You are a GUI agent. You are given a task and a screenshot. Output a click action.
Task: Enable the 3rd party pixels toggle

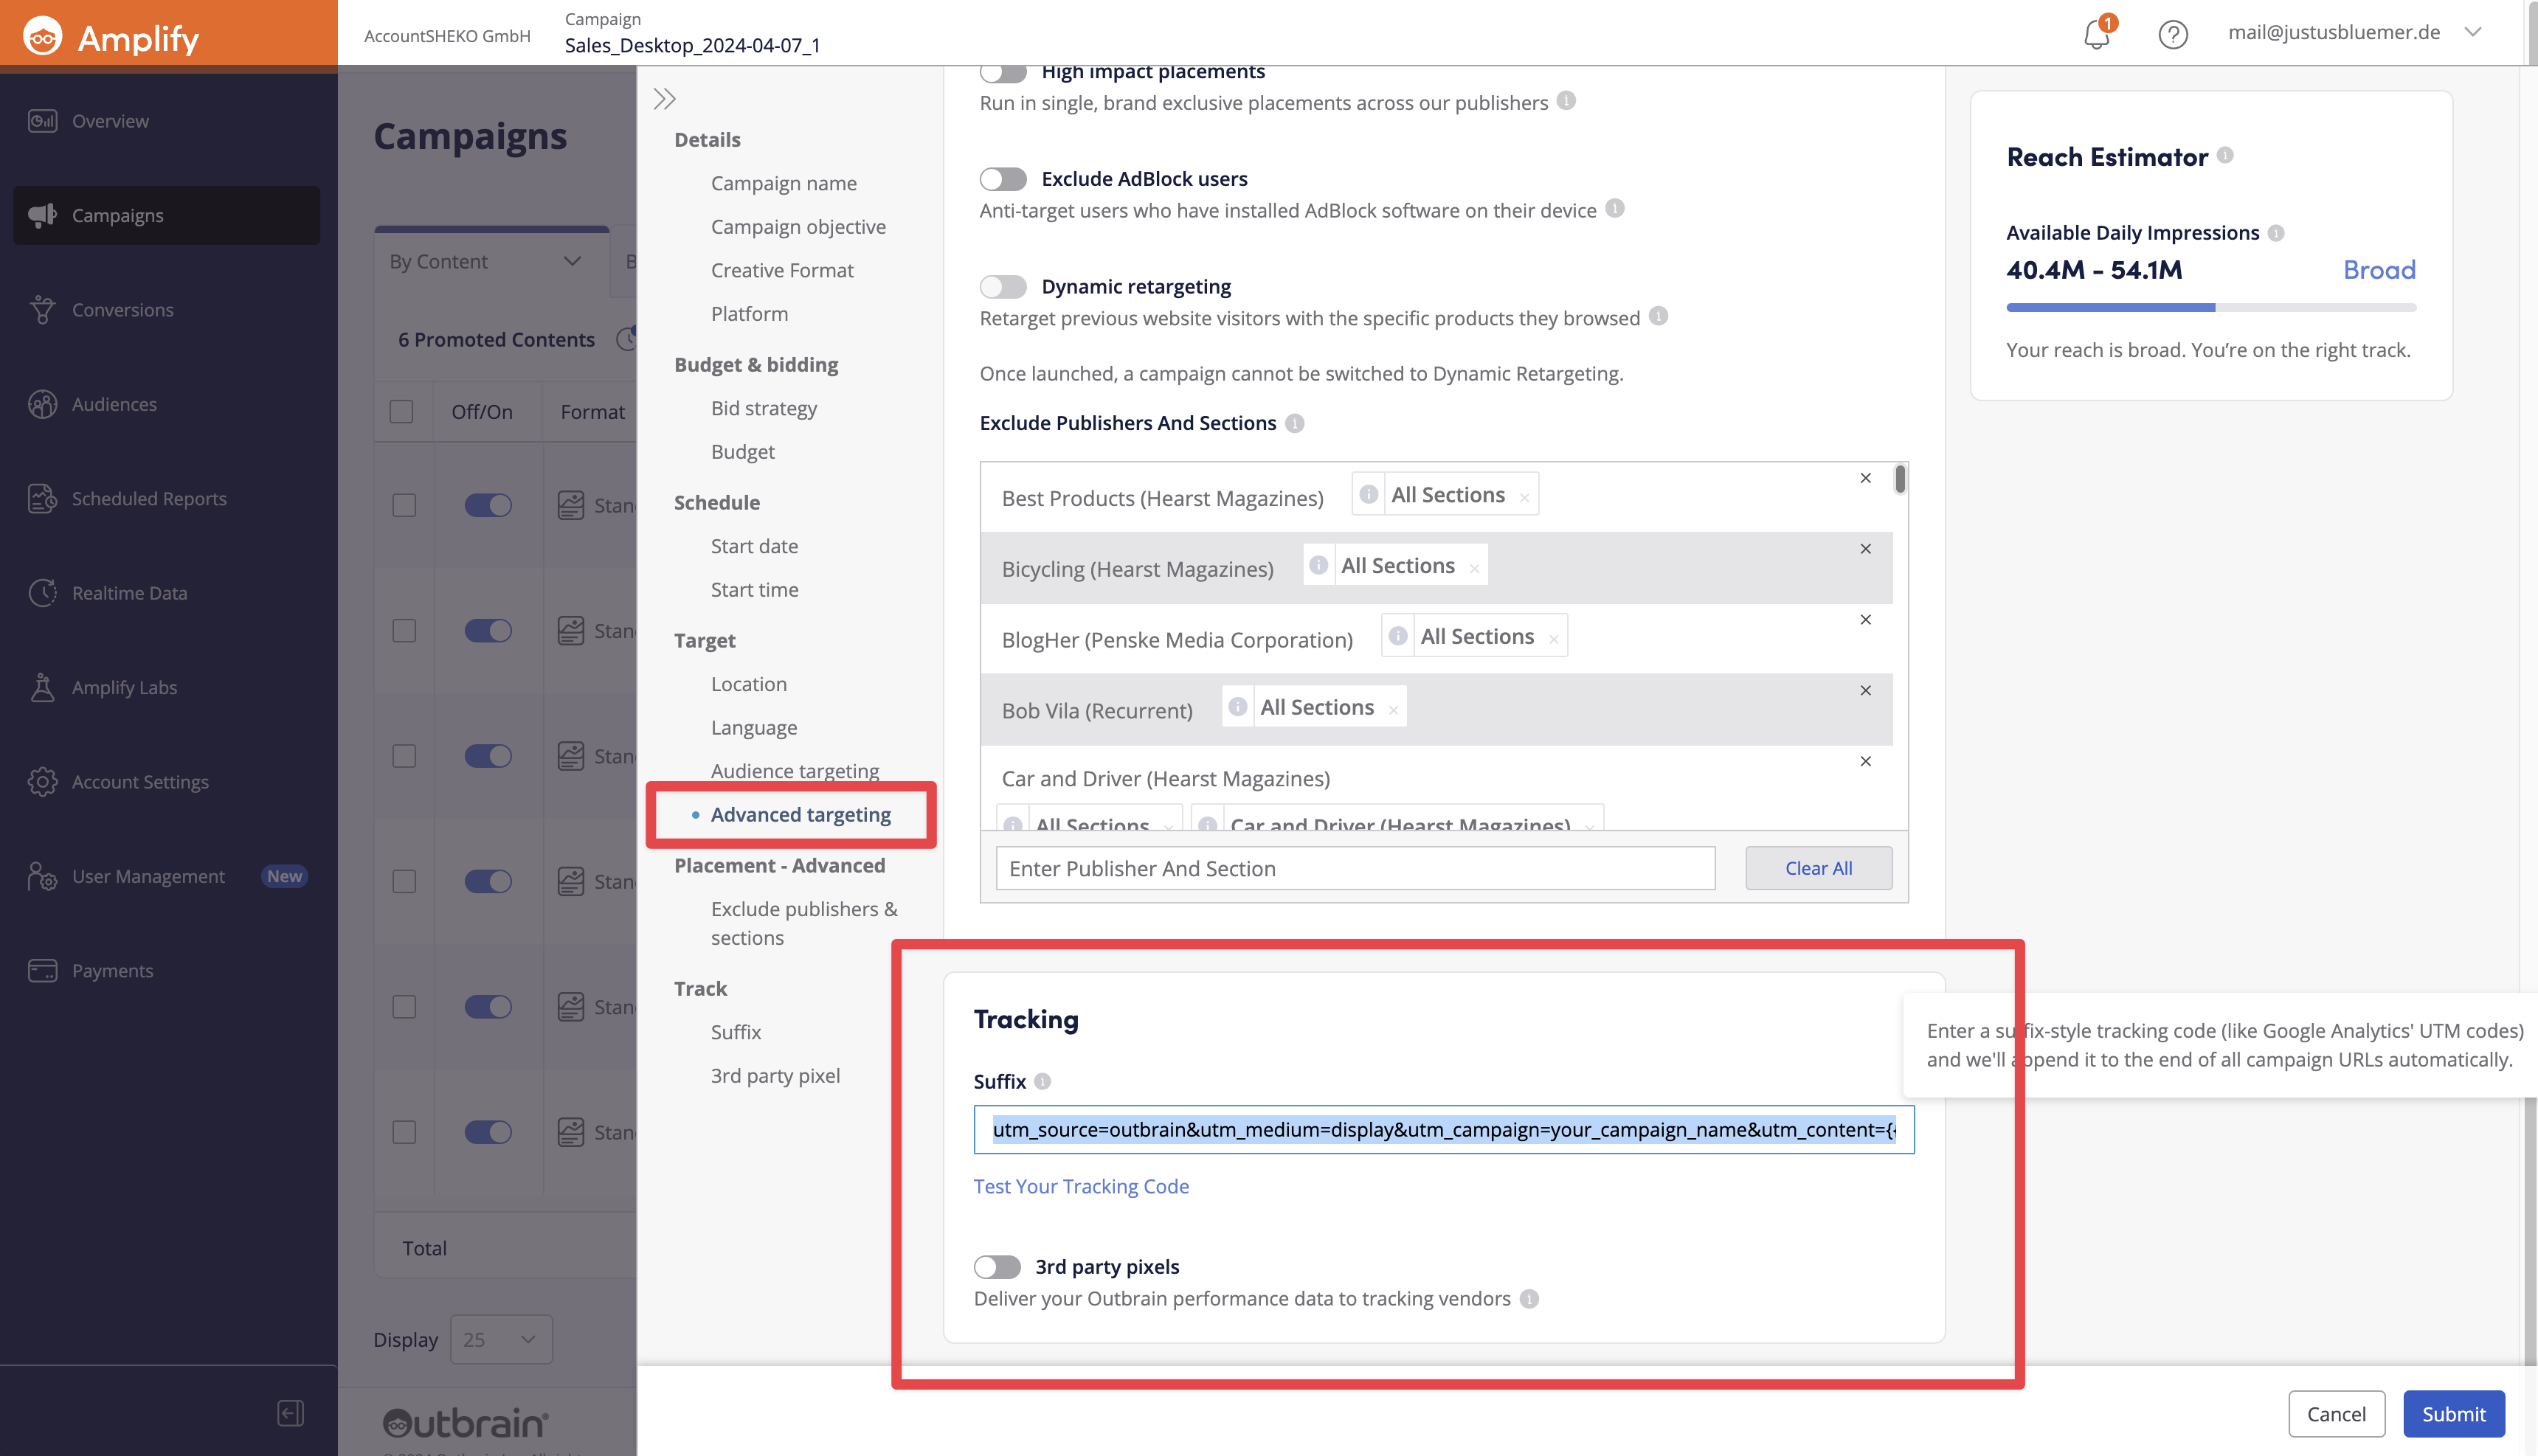click(x=997, y=1267)
